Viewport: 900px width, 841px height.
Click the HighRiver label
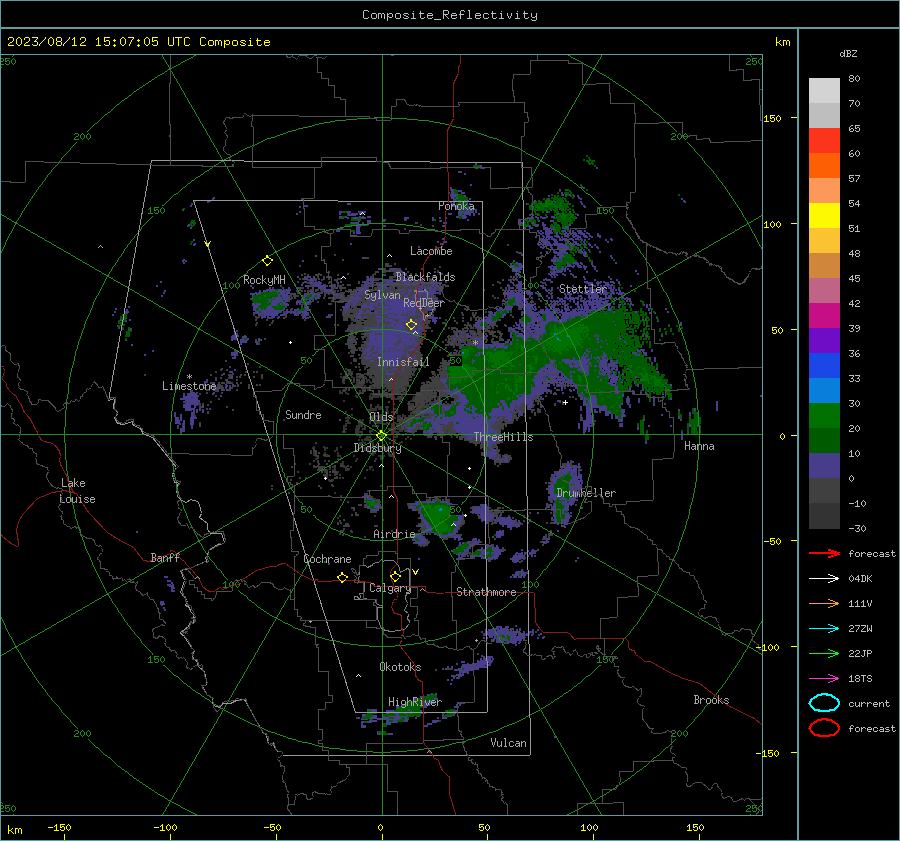415,702
